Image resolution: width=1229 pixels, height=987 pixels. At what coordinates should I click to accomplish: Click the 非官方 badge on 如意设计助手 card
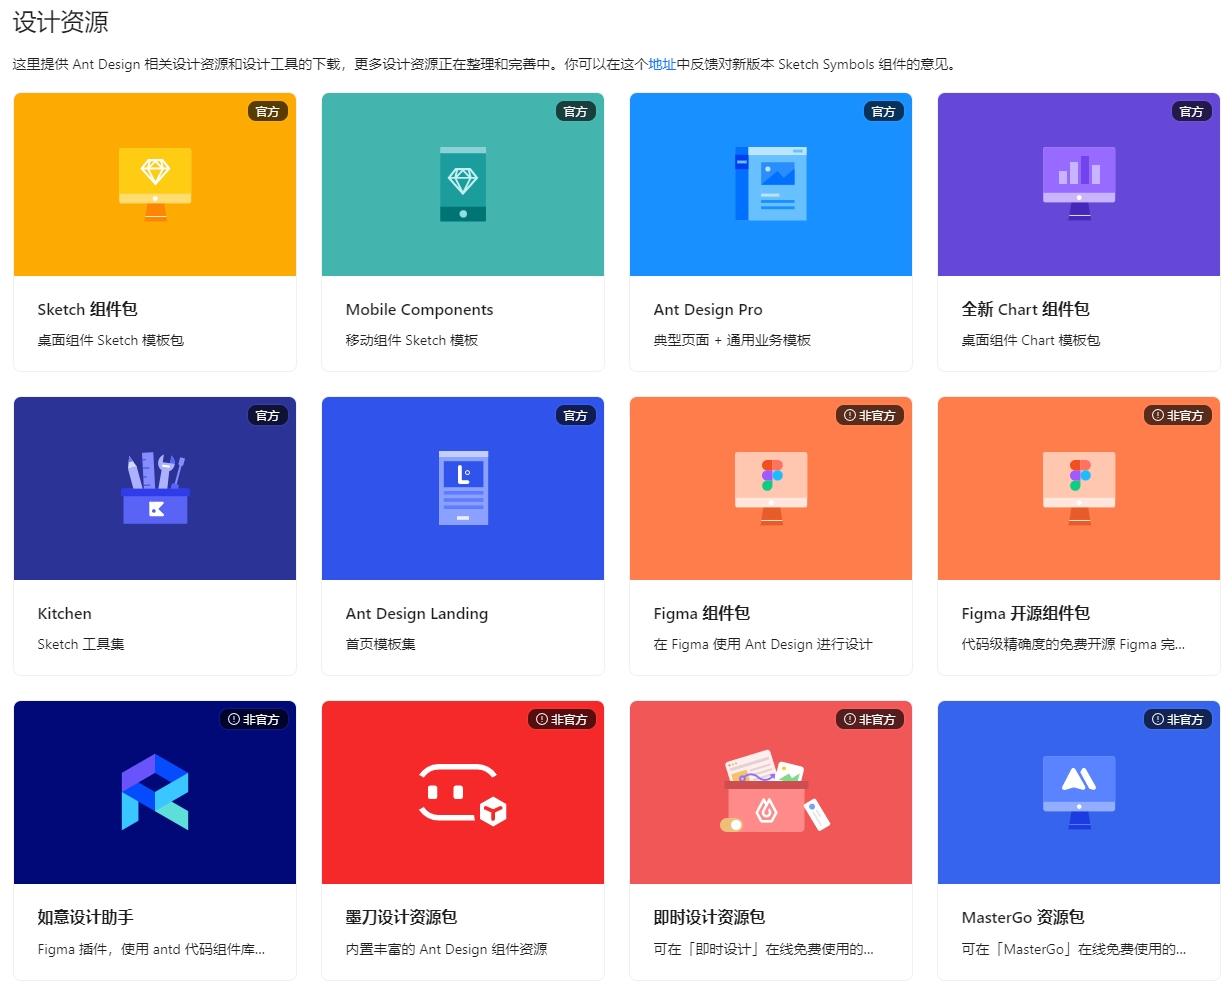254,719
